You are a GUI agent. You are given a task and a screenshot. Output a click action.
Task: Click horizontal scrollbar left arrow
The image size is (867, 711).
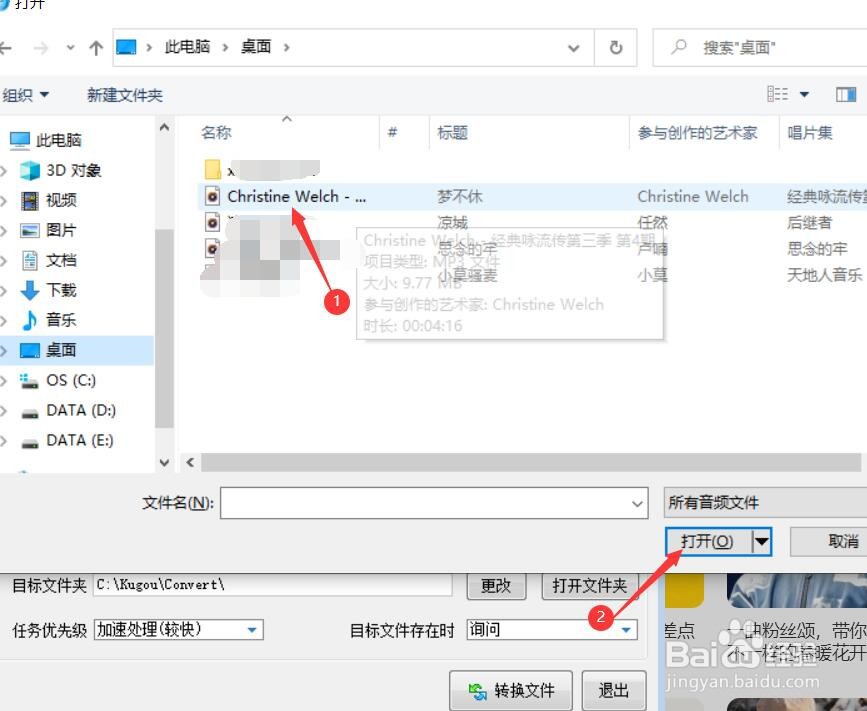coord(190,462)
